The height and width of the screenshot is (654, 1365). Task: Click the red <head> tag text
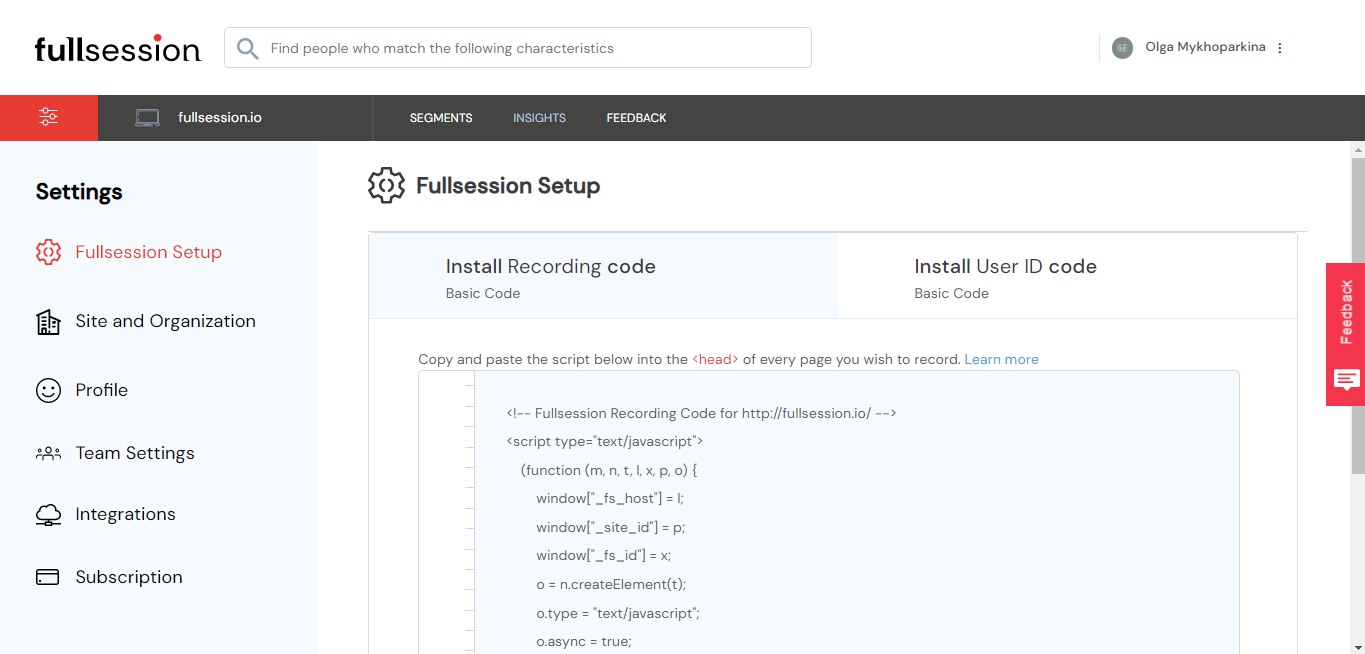pos(715,359)
